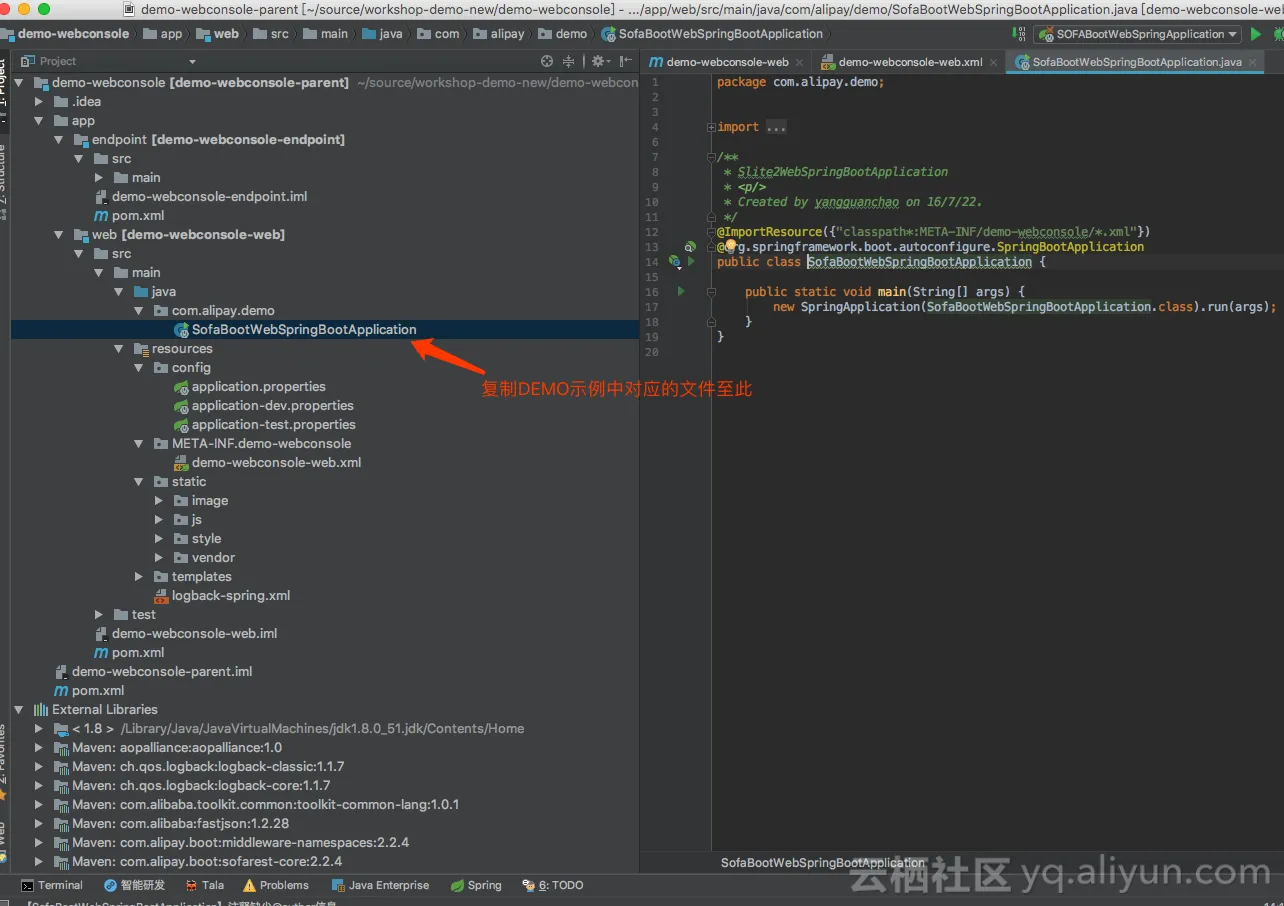The image size is (1284, 906).
Task: Select Maven: aopalliance:aopalliance:1.0 library
Action: tap(167, 747)
